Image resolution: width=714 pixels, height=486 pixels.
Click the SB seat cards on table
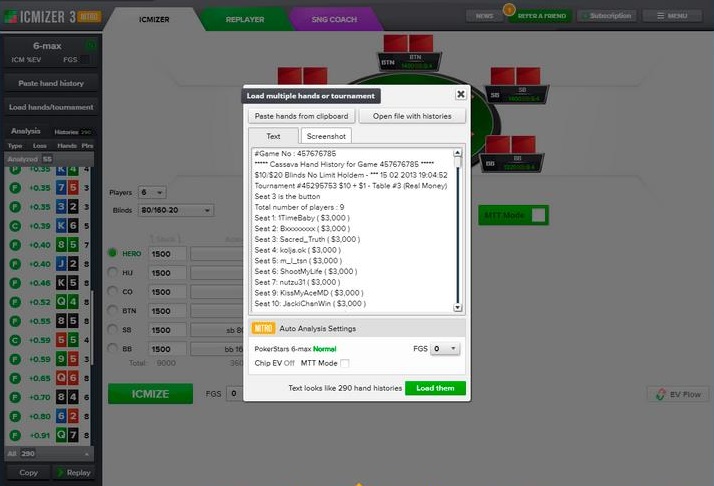click(515, 76)
